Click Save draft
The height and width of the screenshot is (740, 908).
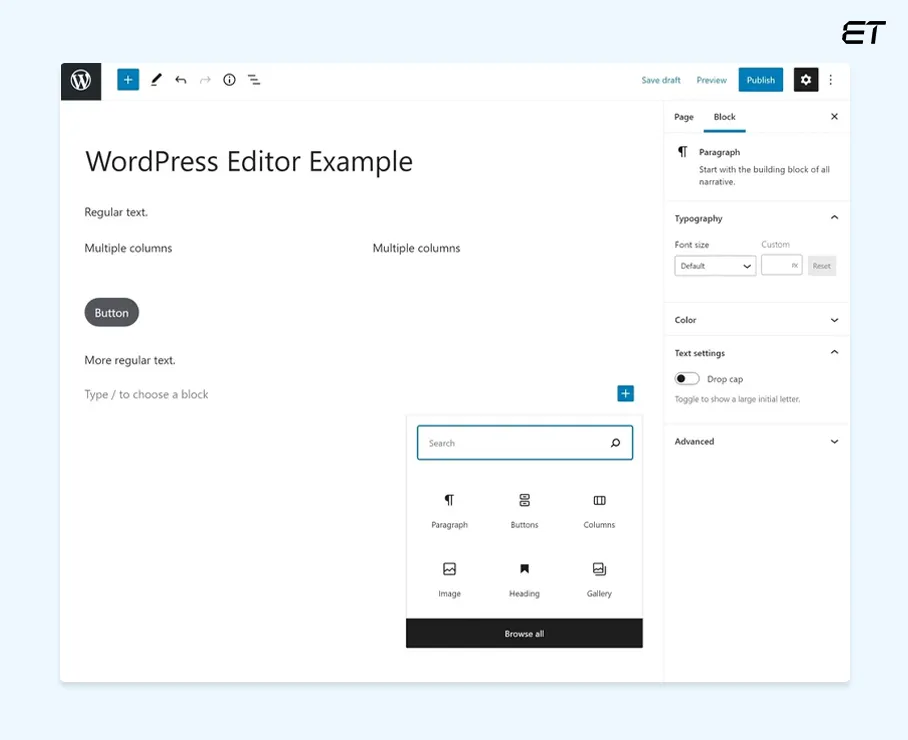pyautogui.click(x=661, y=80)
